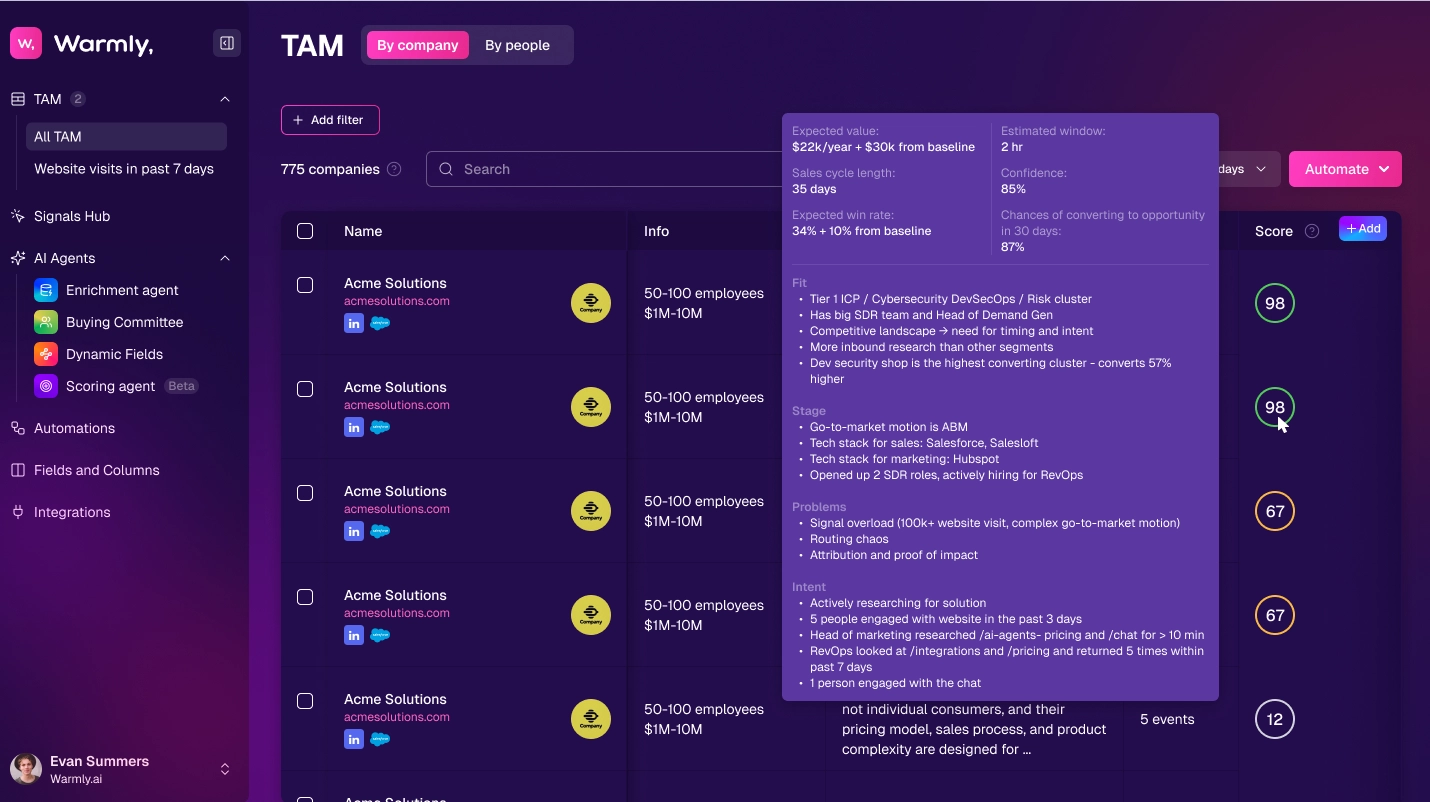Click 'Estimated window:' in tooltip
1430x802 pixels.
tap(1053, 131)
